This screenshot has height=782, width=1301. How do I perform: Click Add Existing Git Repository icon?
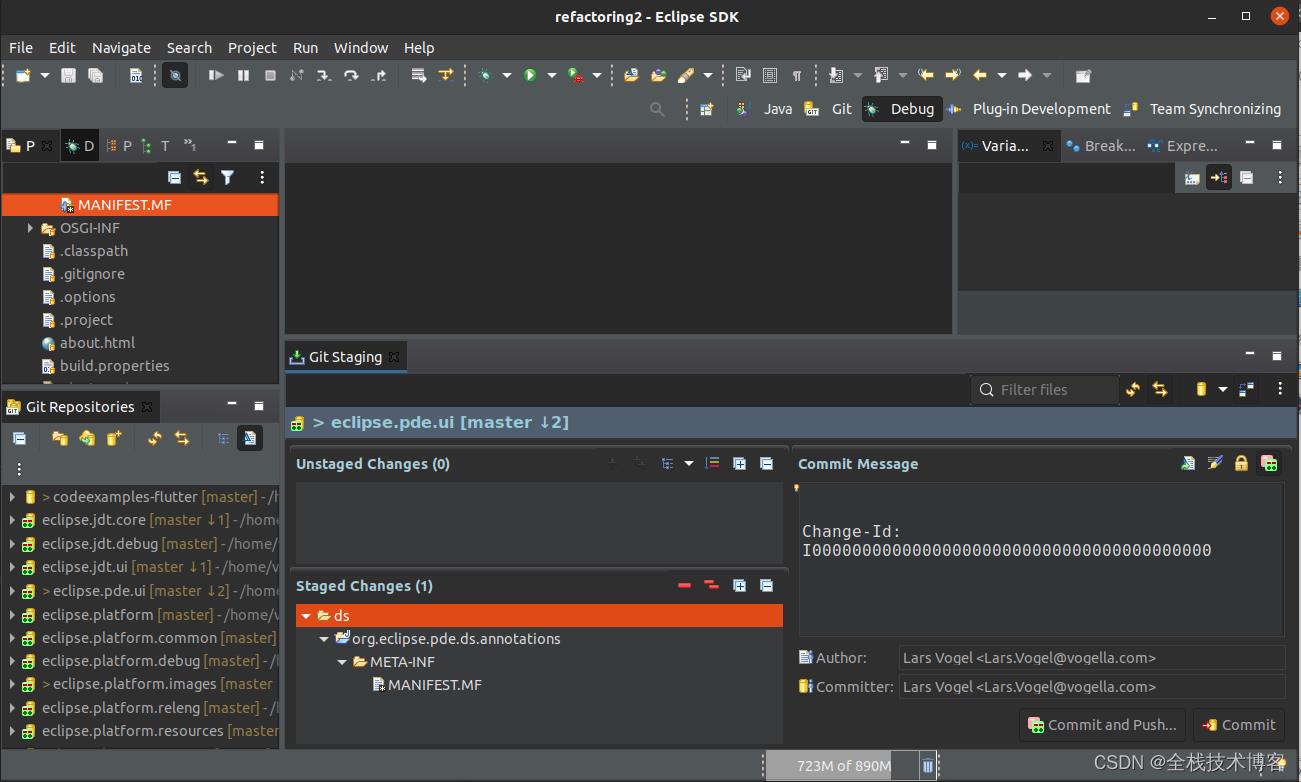pyautogui.click(x=60, y=438)
